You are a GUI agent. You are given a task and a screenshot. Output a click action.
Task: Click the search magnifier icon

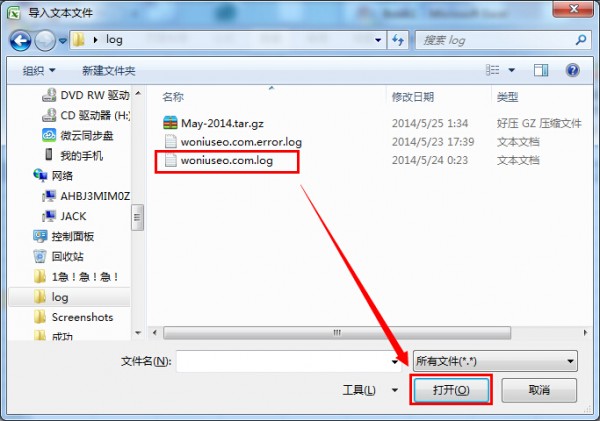(580, 39)
